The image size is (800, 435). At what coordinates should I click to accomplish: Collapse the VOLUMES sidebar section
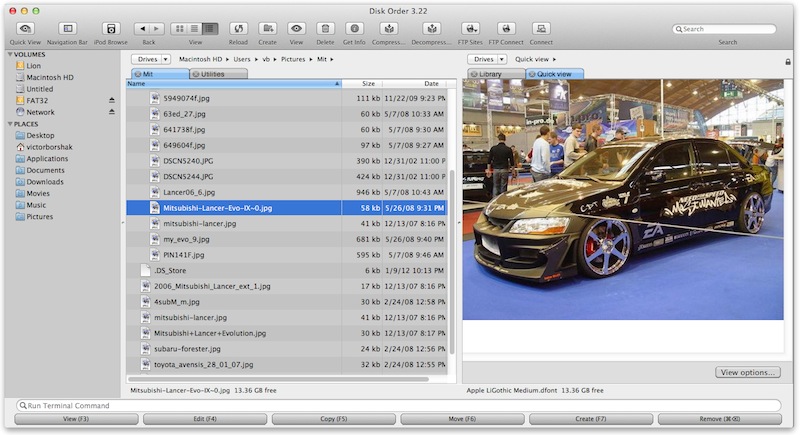(9, 54)
